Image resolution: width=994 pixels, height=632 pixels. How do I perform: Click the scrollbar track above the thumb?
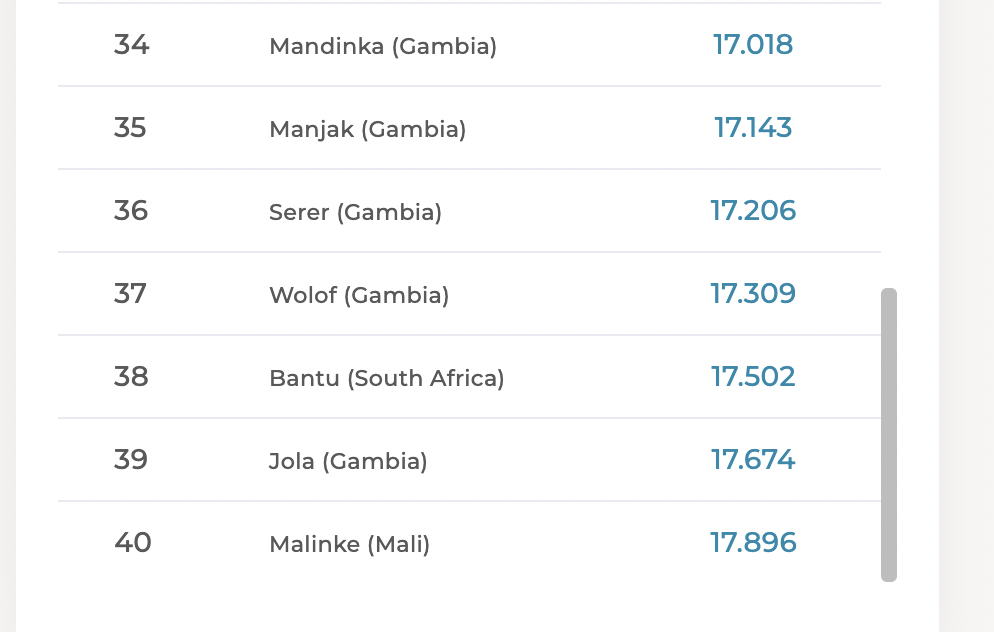pos(889,146)
